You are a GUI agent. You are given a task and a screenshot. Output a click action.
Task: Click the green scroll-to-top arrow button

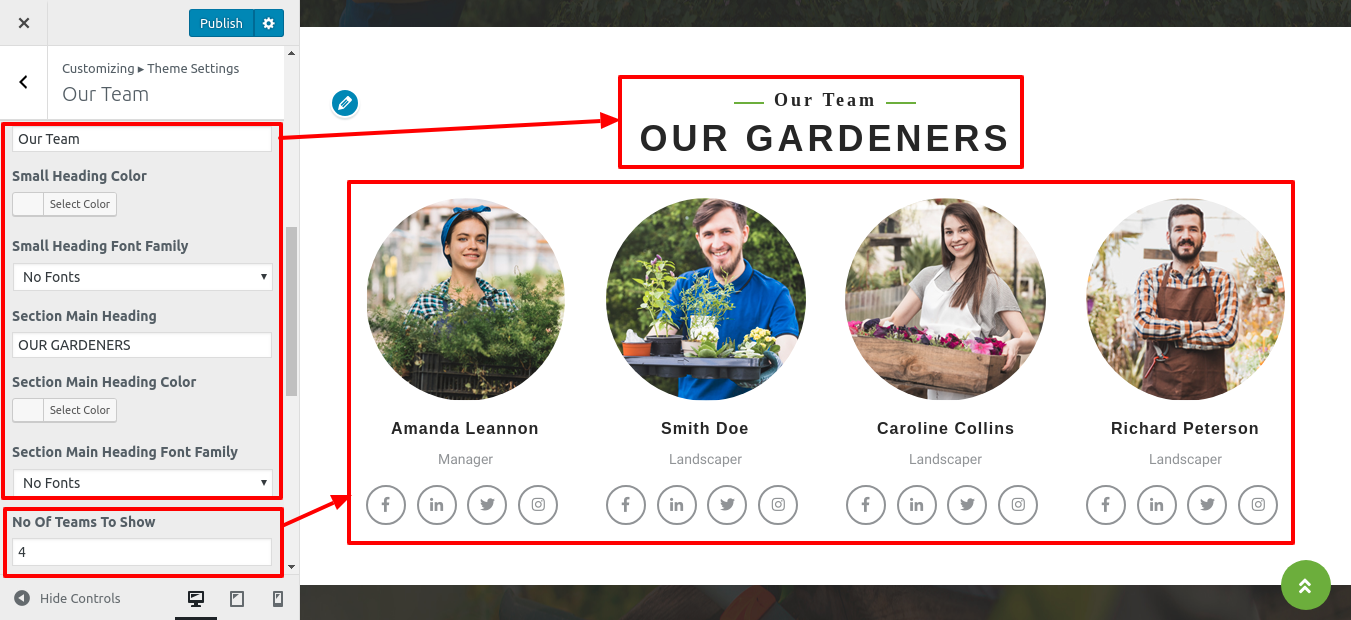point(1305,585)
